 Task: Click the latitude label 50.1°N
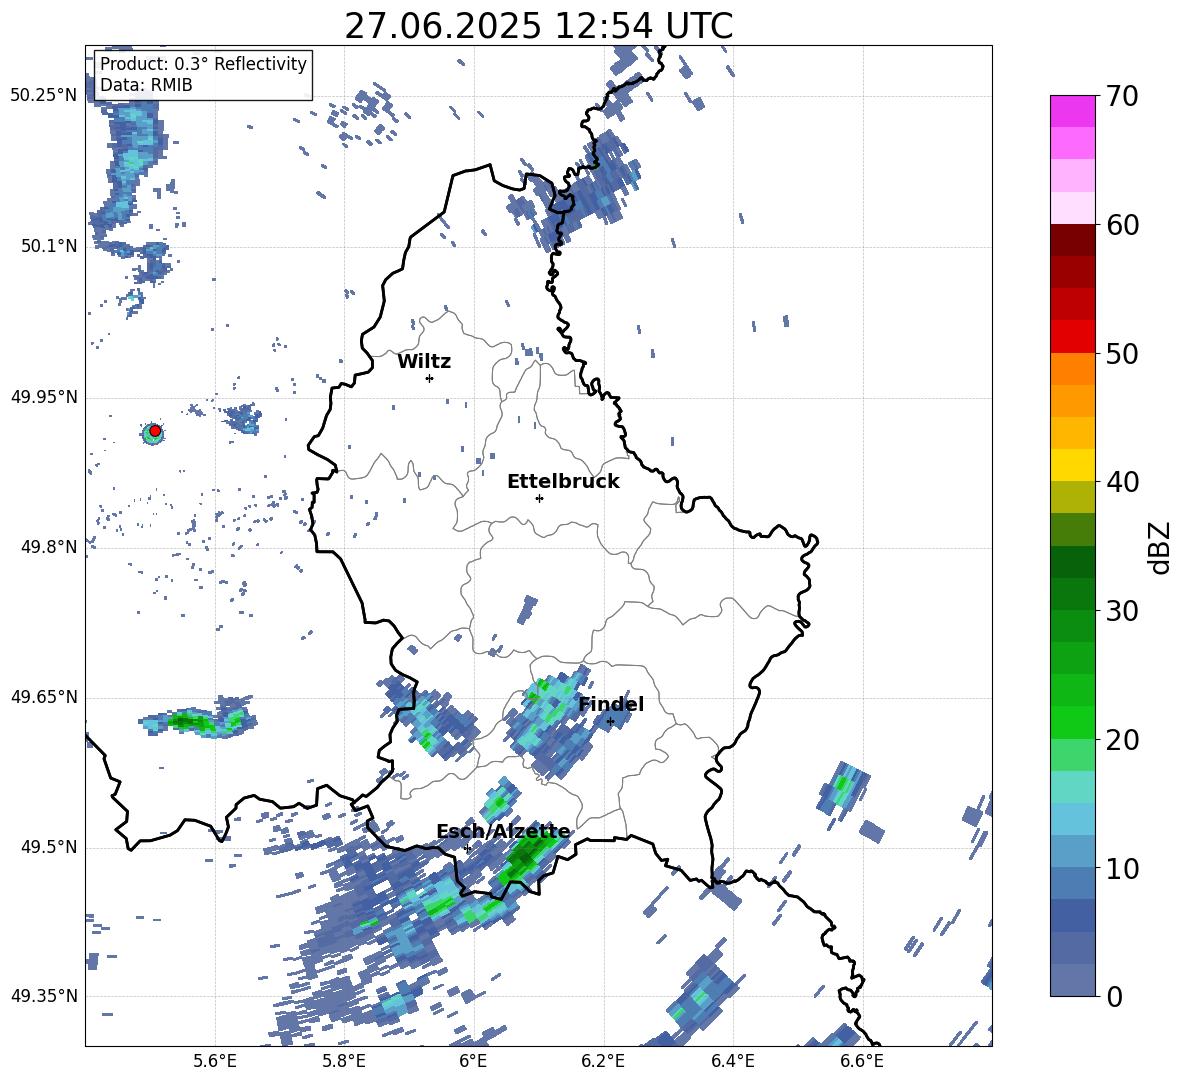pyautogui.click(x=48, y=246)
